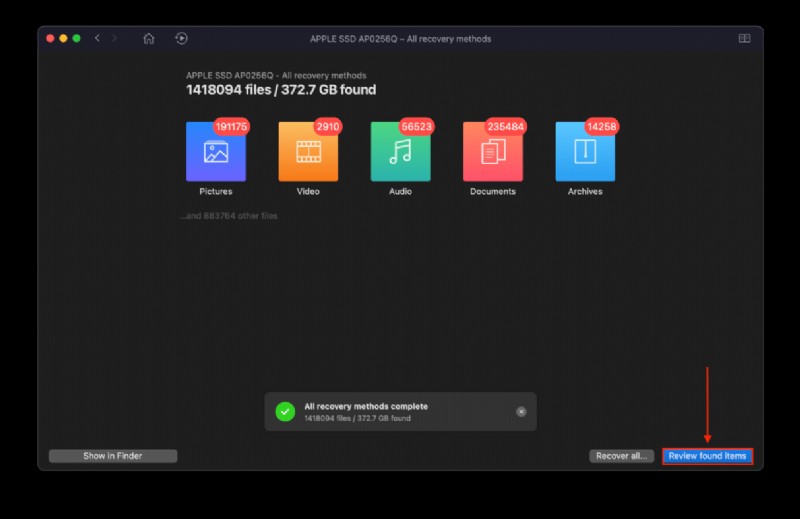This screenshot has width=800, height=519.
Task: Click the 235484 badge on Documents
Action: 505,127
